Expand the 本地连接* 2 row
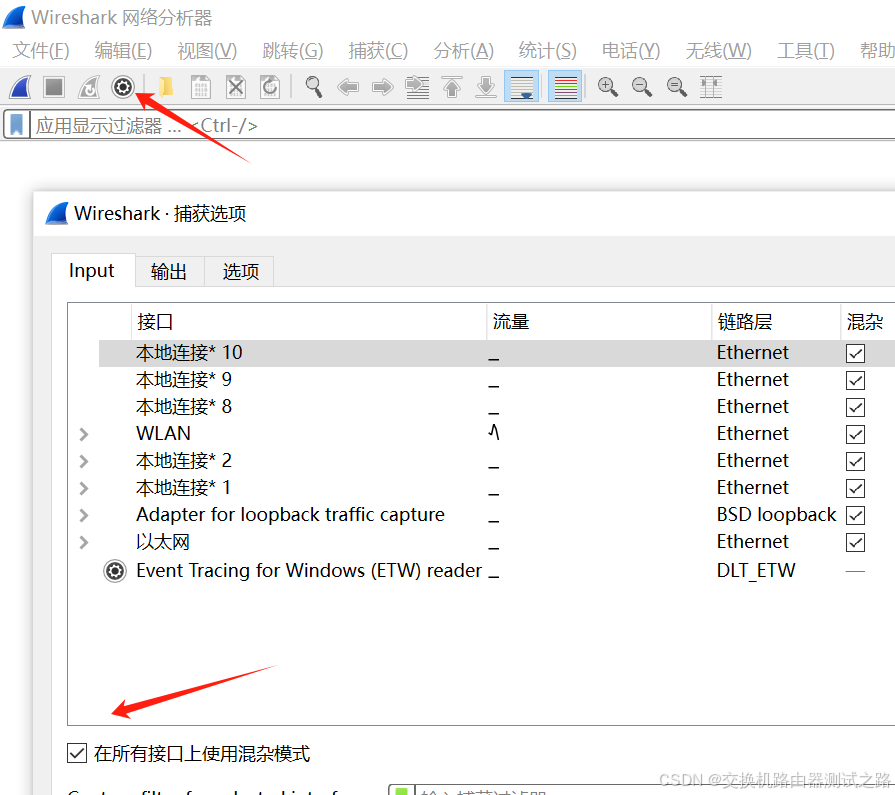Screen dimensions: 895x795 [83, 461]
